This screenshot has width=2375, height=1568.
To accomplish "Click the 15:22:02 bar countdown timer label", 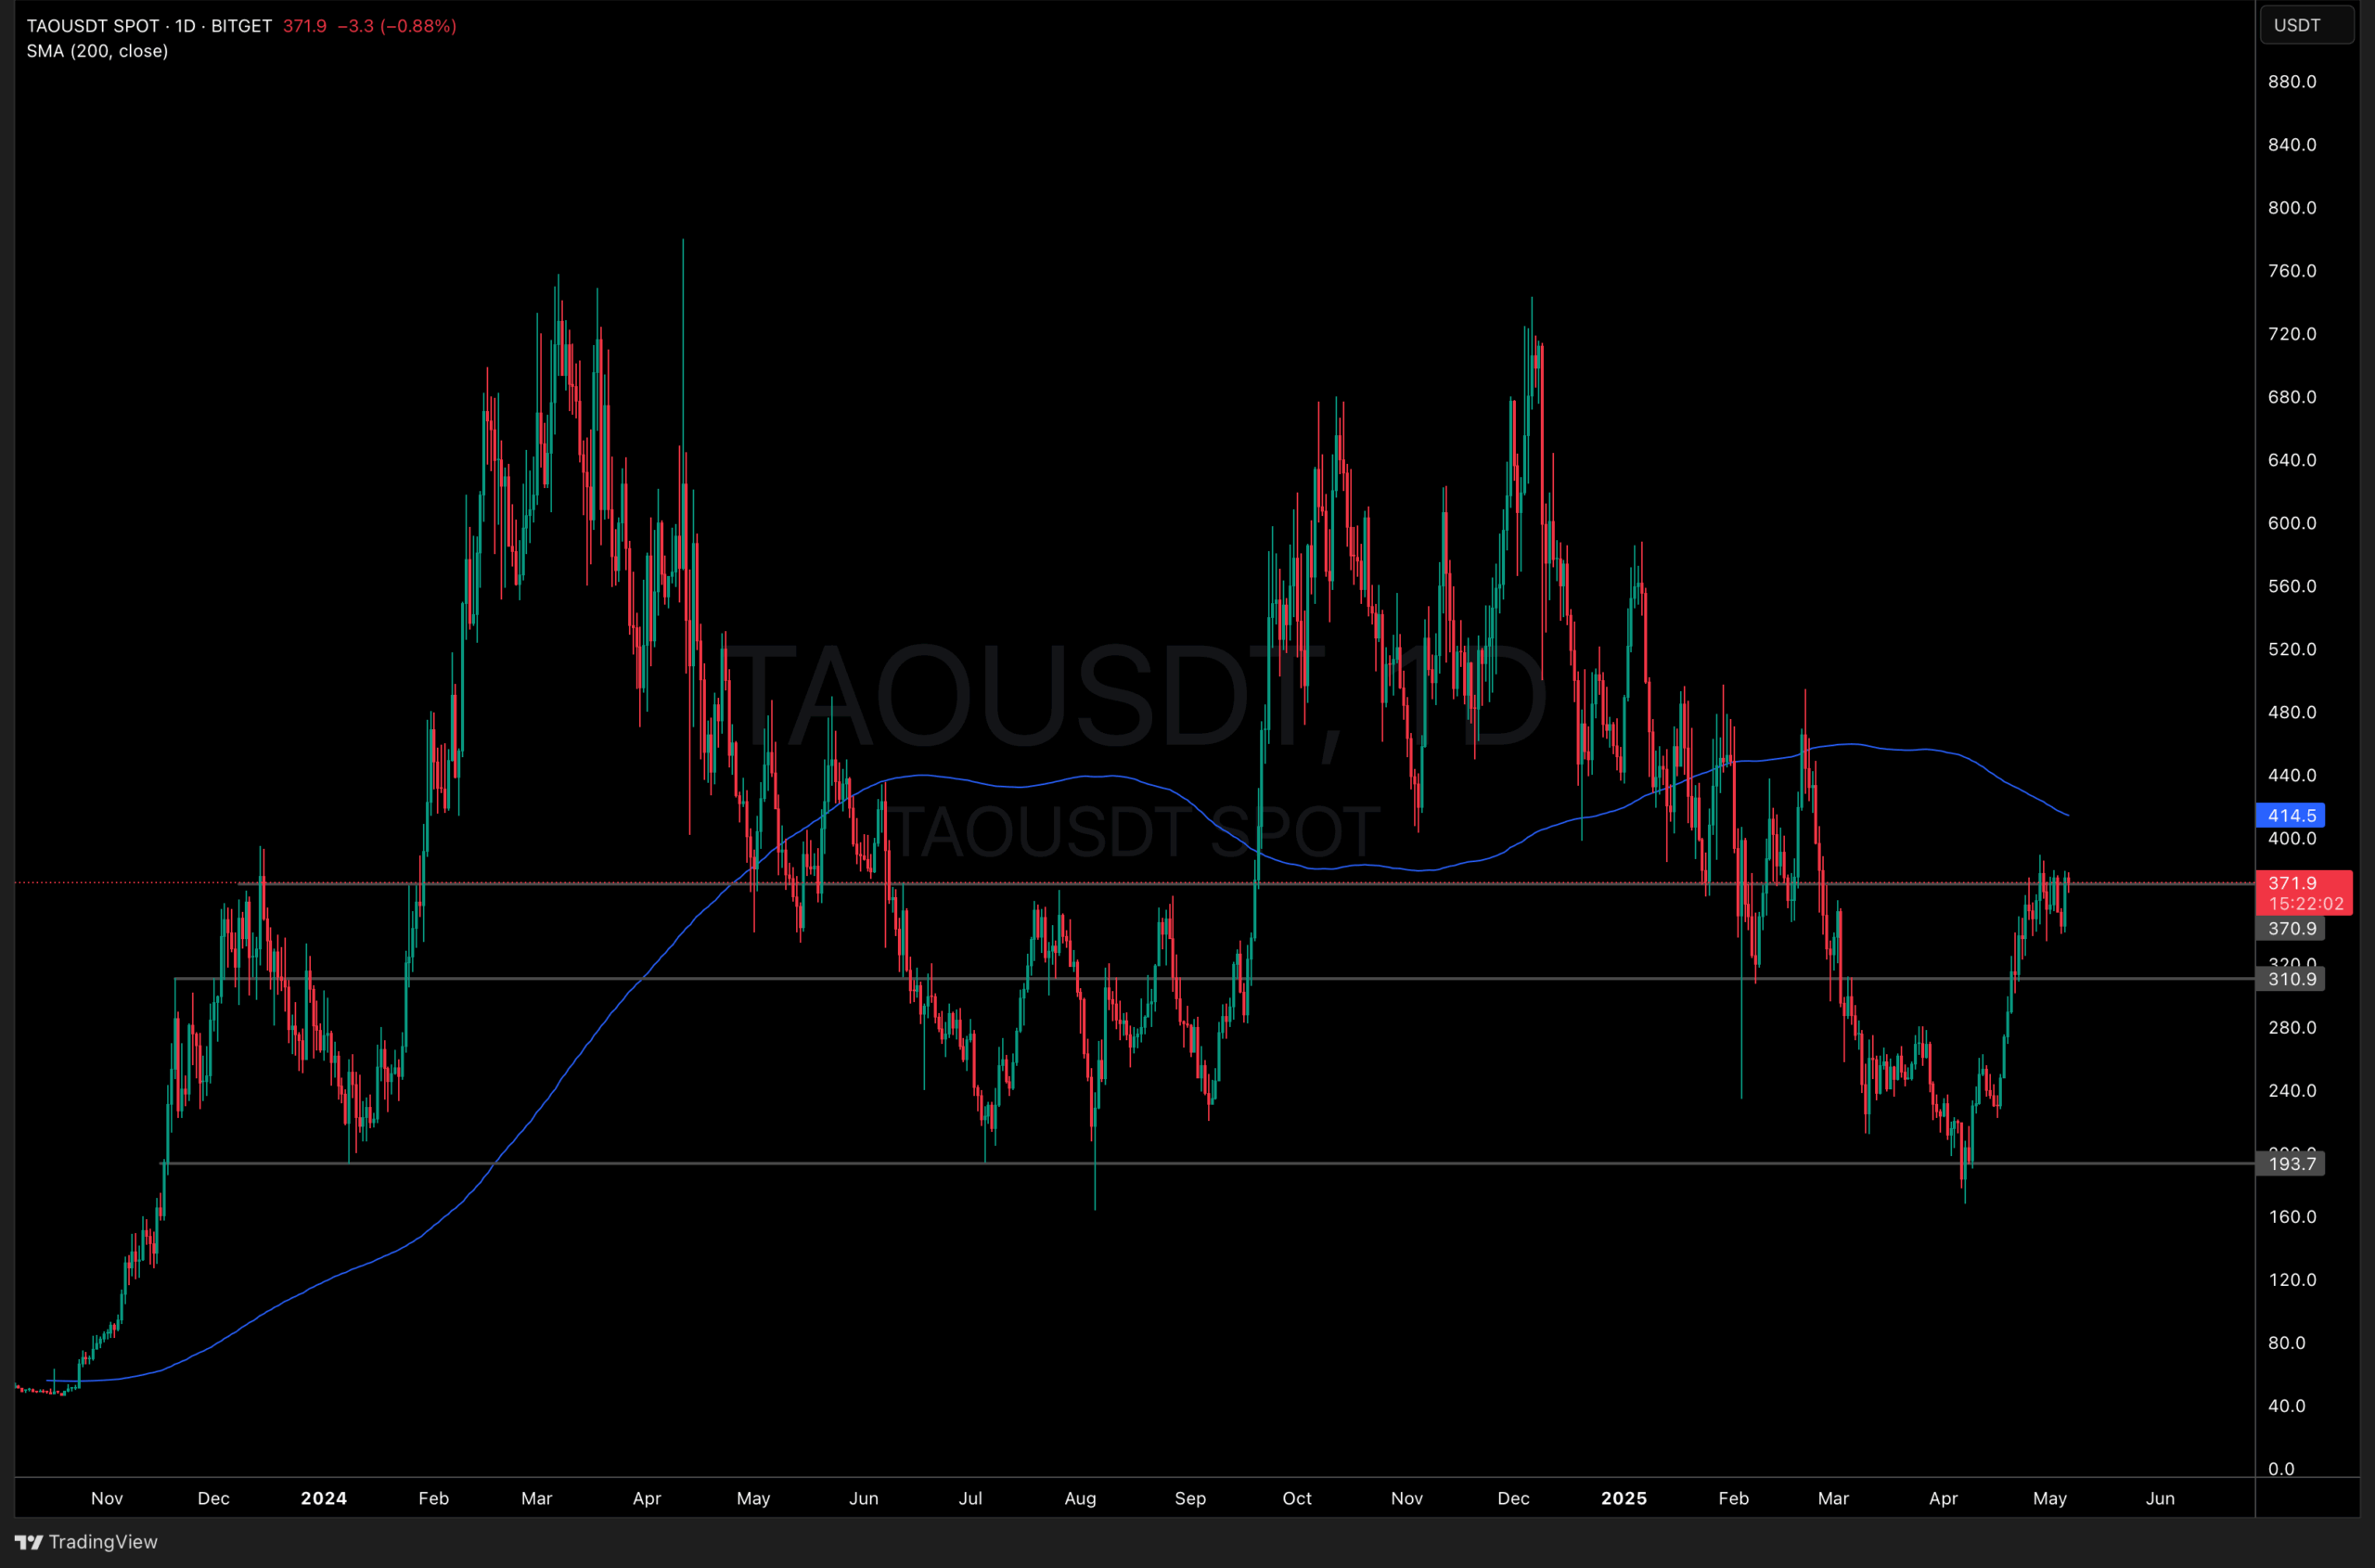I will pyautogui.click(x=2305, y=904).
